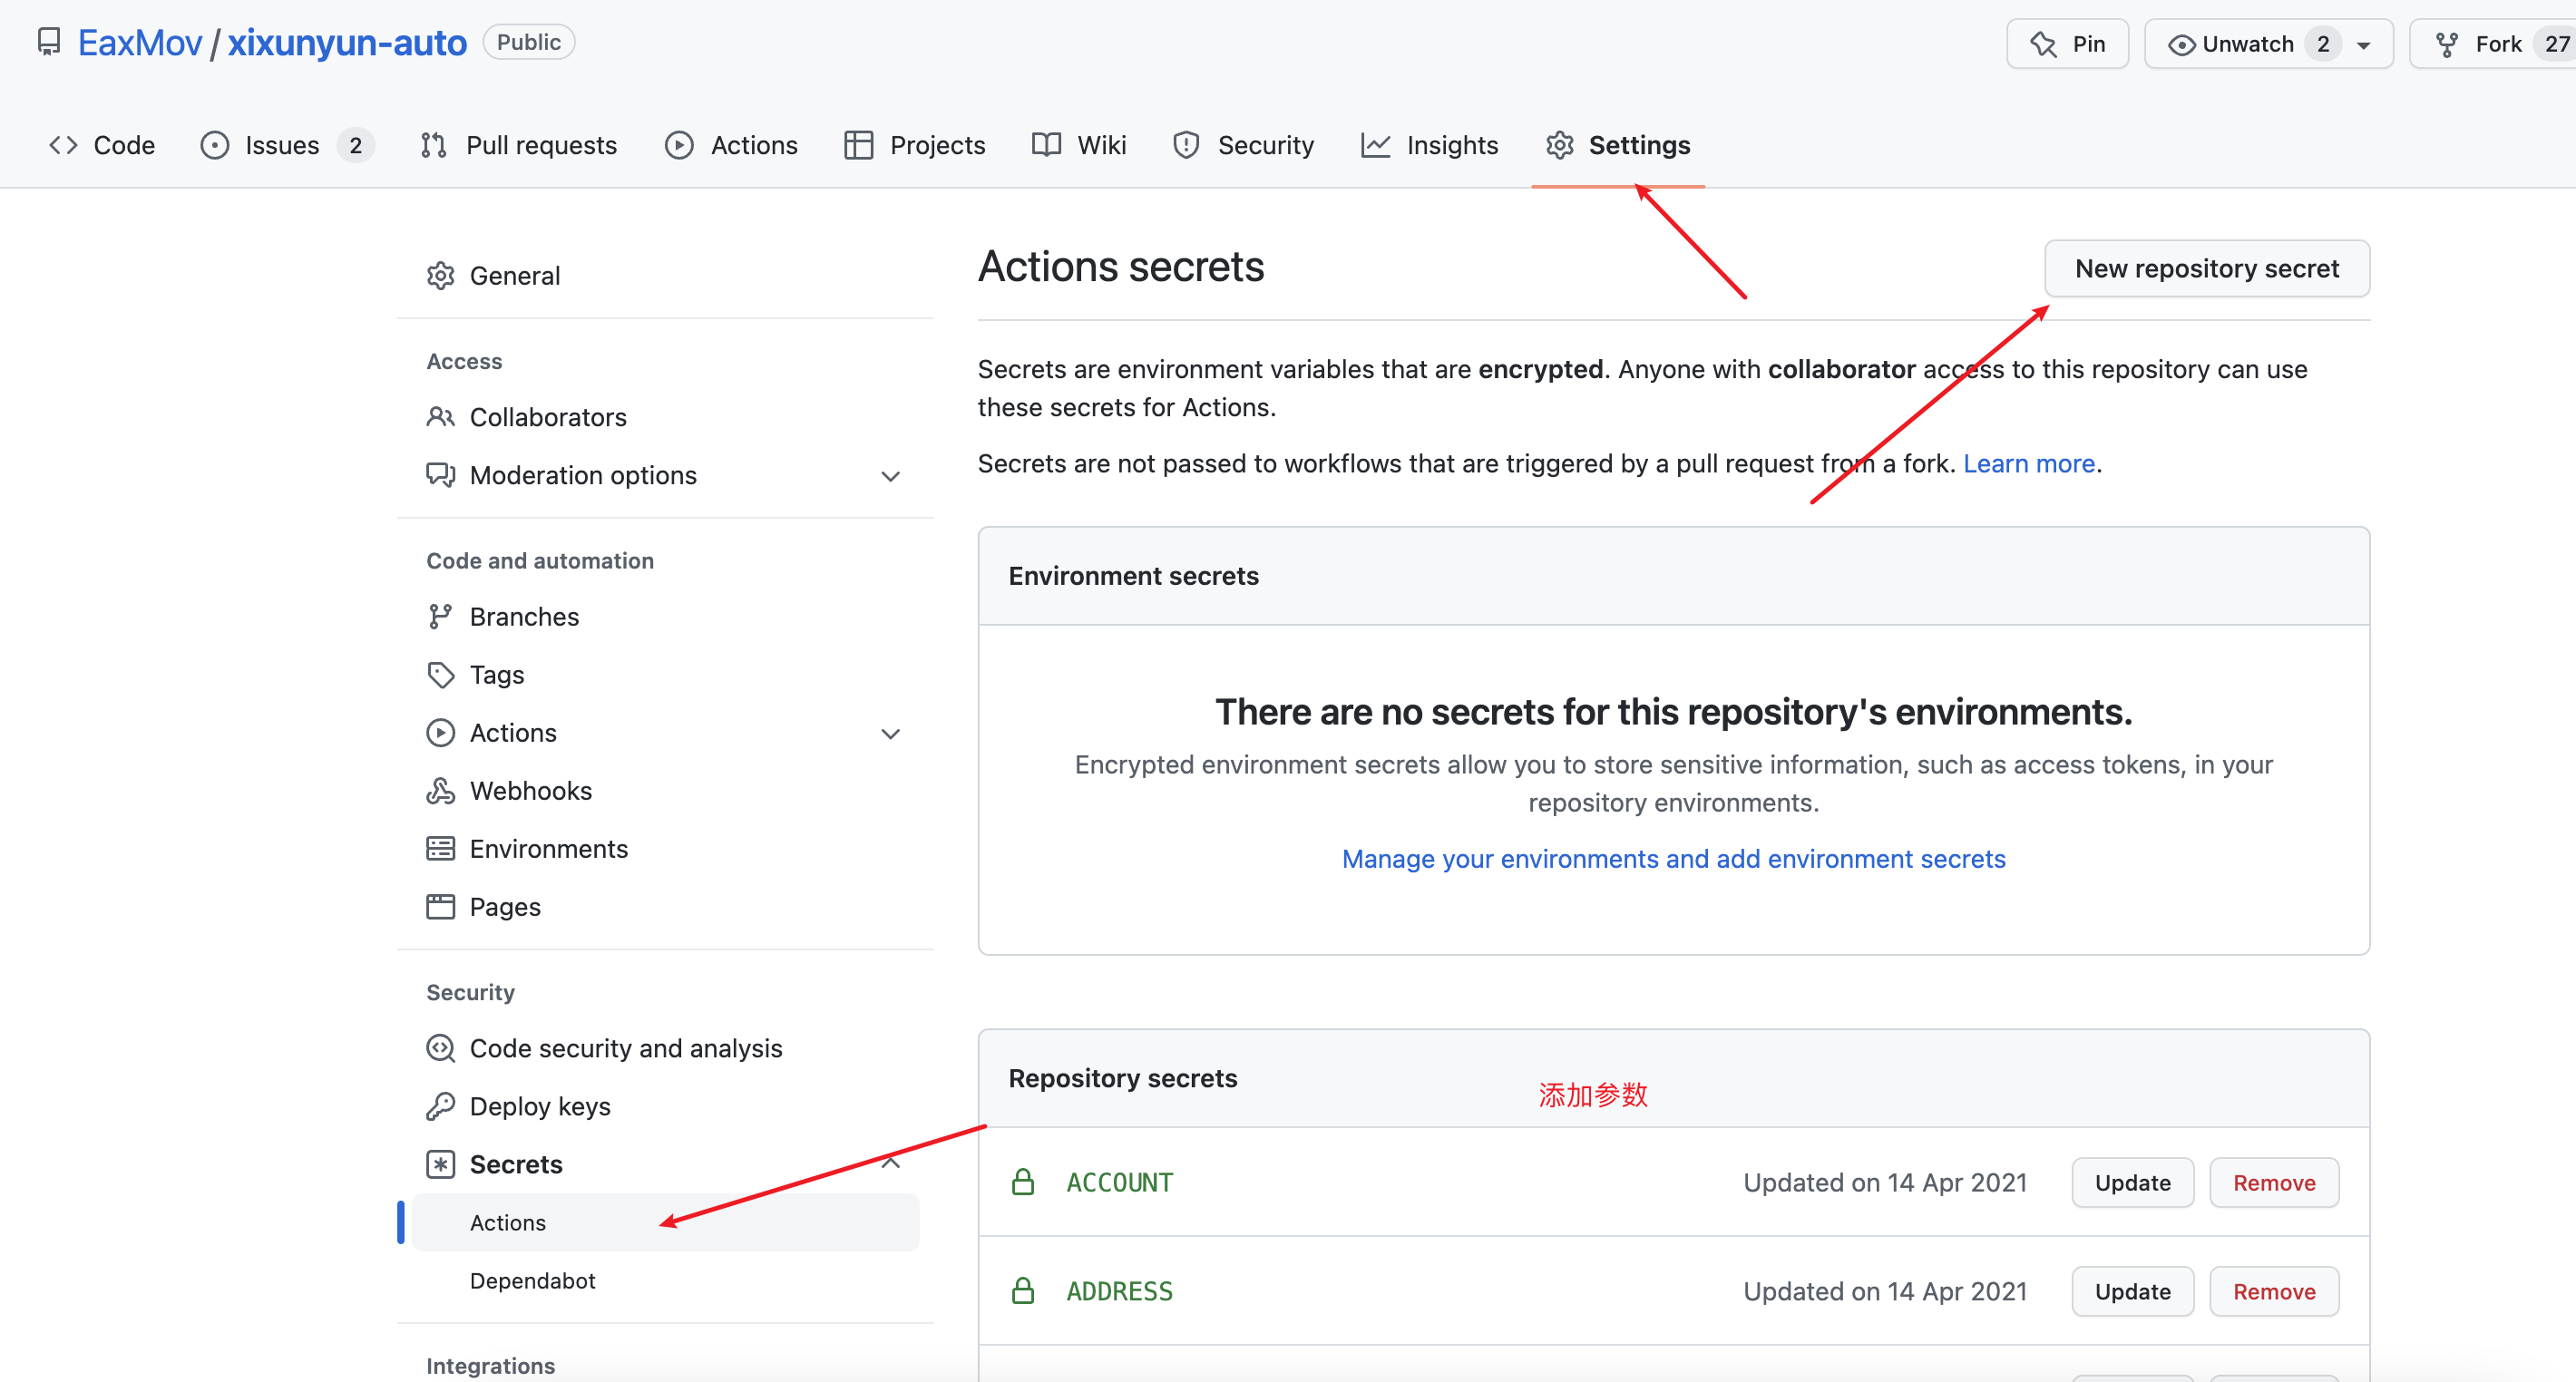Open the Unwatch dropdown arrow
The height and width of the screenshot is (1382, 2576).
pos(2363,45)
